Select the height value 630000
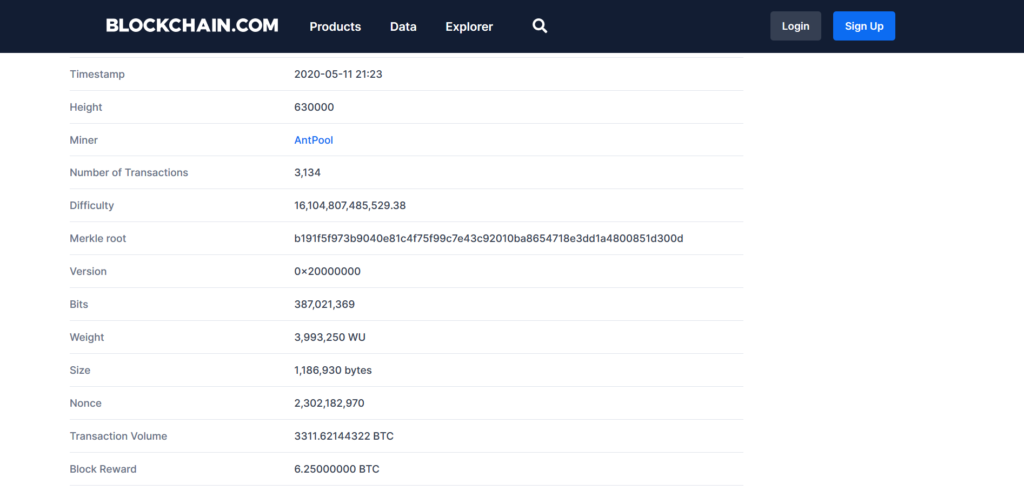The width and height of the screenshot is (1024, 491). 314,107
